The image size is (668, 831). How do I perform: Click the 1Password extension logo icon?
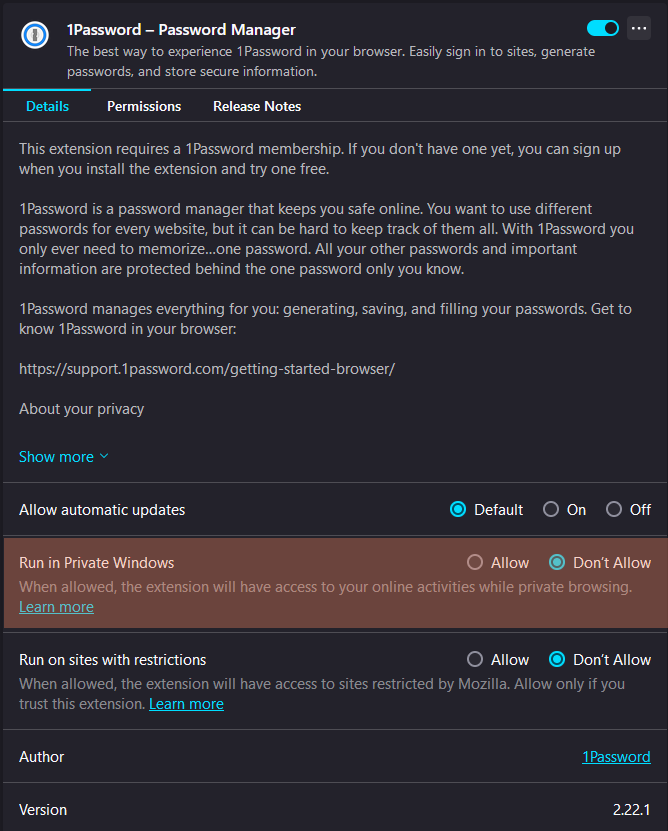tap(36, 33)
